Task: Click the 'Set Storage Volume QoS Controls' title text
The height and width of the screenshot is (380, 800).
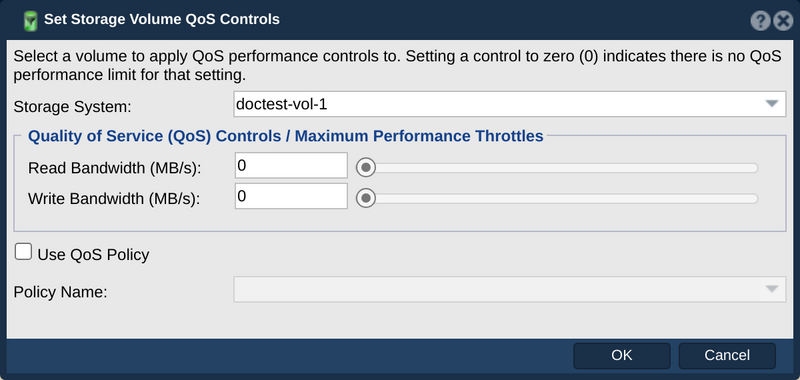Action: coord(162,19)
